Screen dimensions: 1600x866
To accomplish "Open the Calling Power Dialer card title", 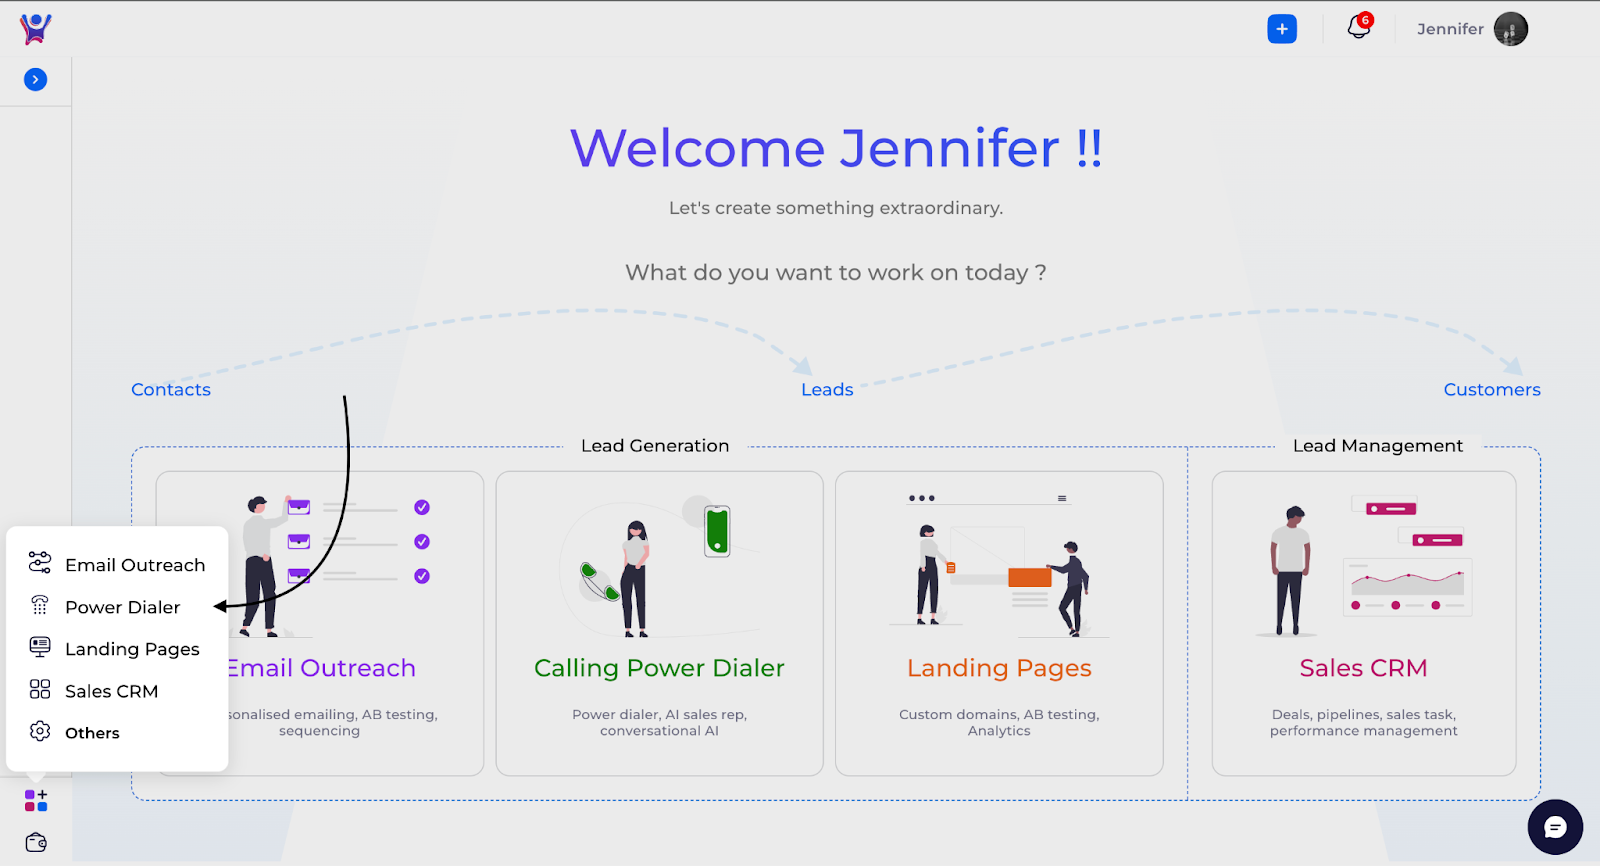I will coord(659,668).
